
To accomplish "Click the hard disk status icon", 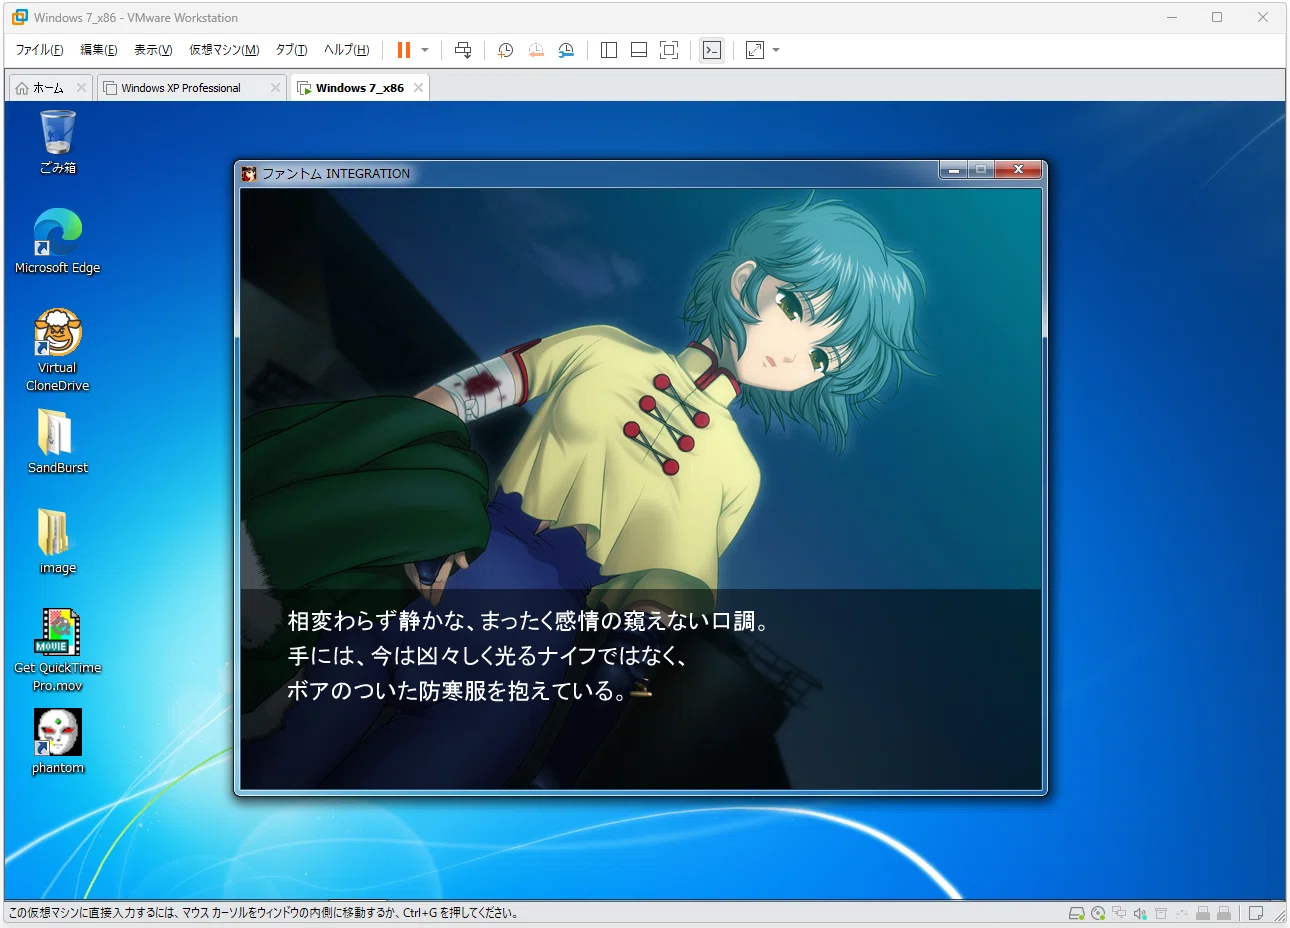I will [x=1076, y=913].
